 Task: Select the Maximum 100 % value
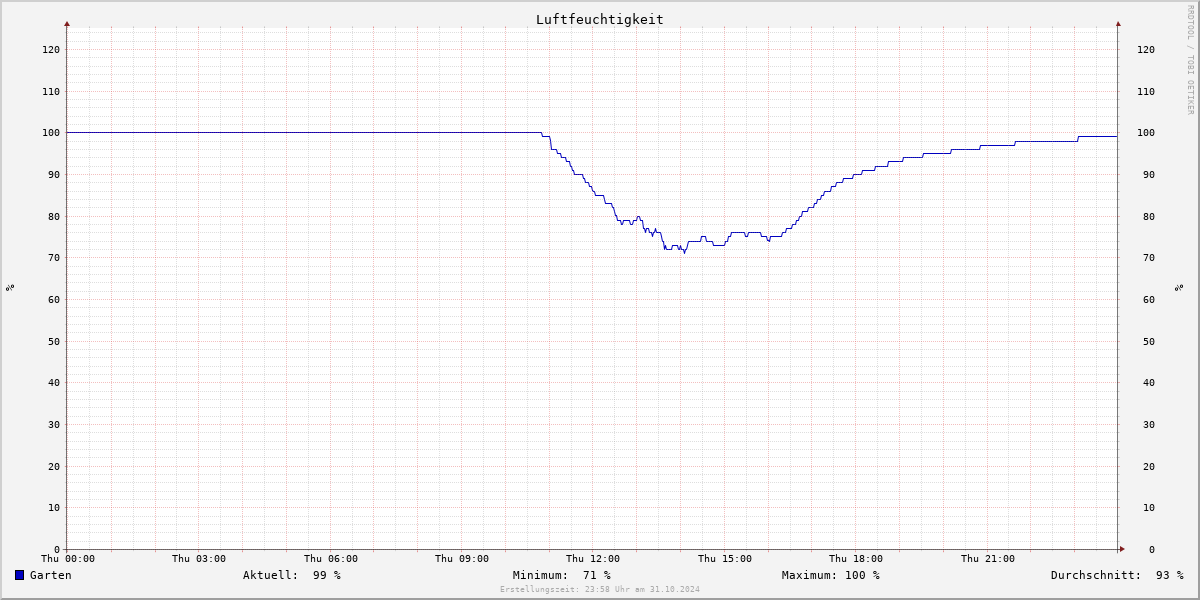(x=831, y=575)
